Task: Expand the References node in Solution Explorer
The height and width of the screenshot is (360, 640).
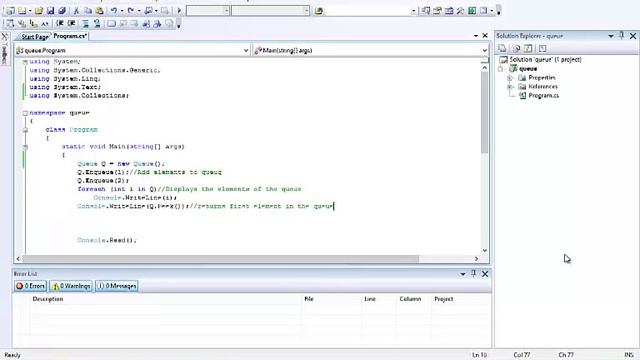Action: pyautogui.click(x=510, y=87)
